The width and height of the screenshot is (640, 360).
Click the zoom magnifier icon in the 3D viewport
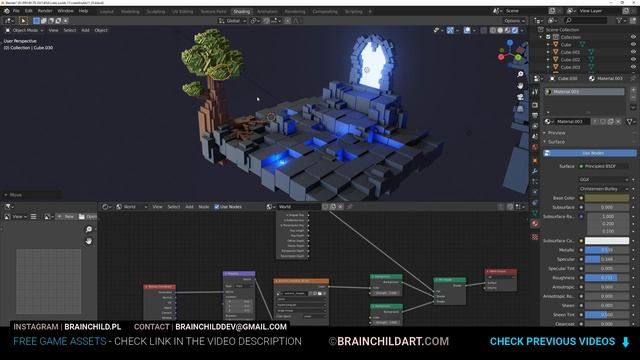coord(520,74)
